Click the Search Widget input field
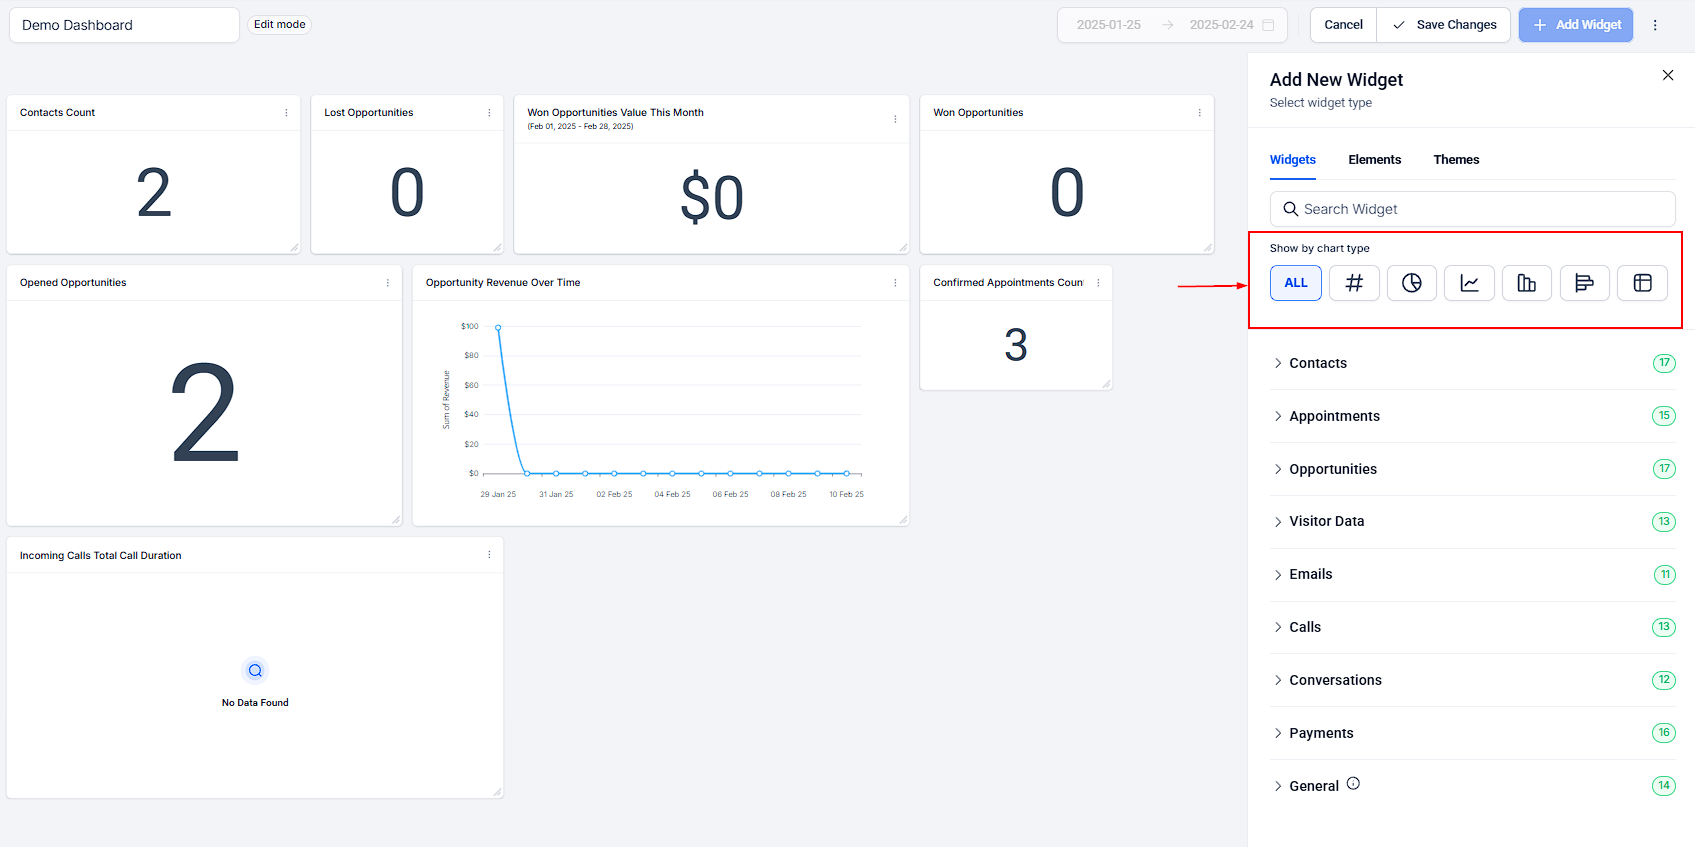The width and height of the screenshot is (1695, 847). [x=1472, y=209]
